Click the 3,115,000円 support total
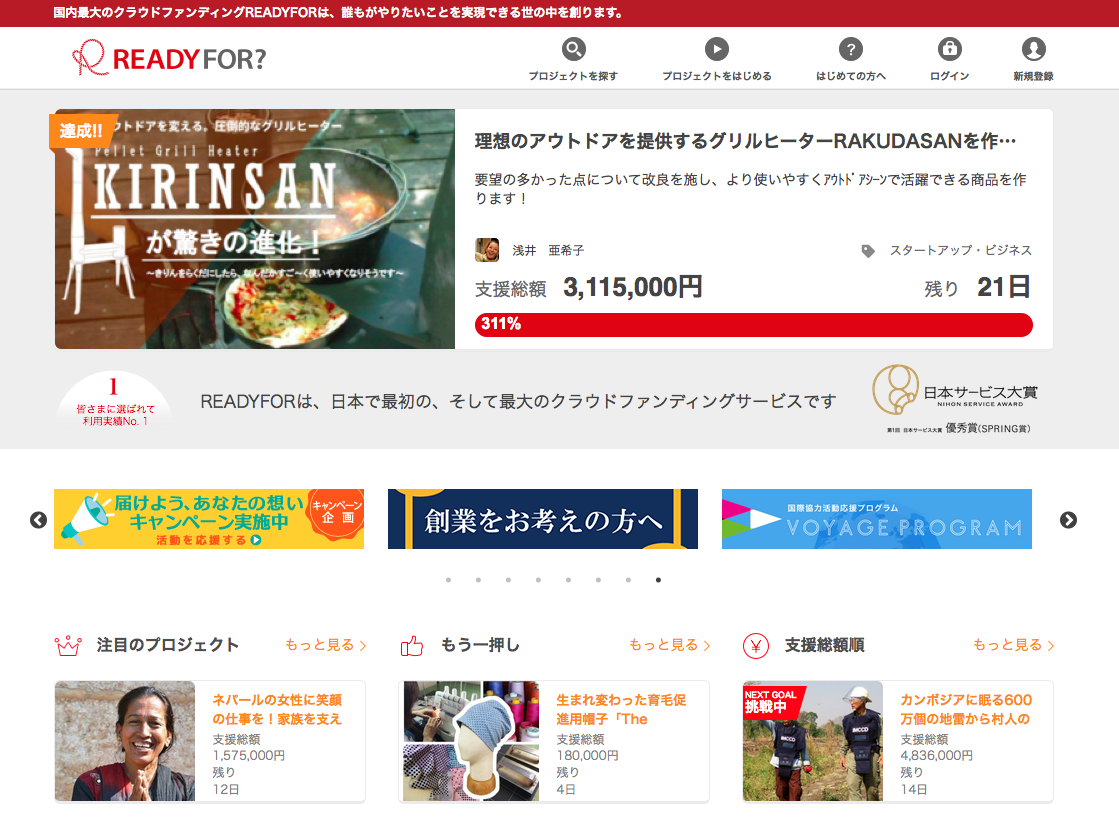1119x828 pixels. coord(632,288)
